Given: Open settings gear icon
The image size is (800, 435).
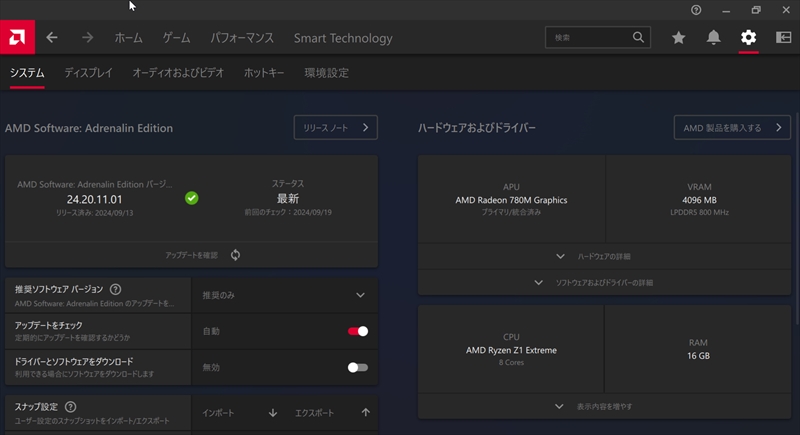Looking at the screenshot, I should point(748,37).
